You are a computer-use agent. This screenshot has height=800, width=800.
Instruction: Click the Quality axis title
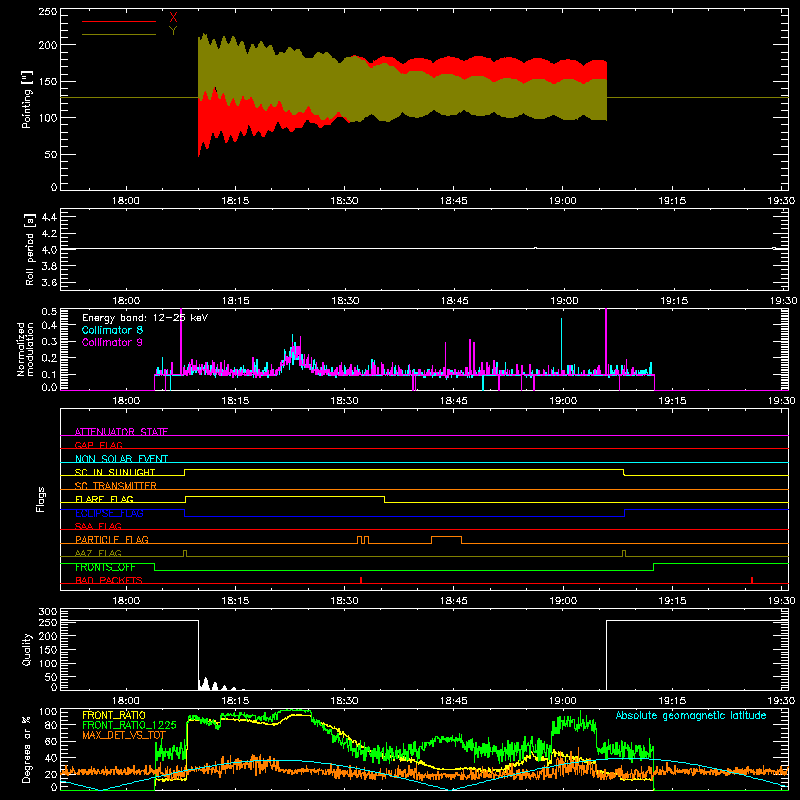(x=27, y=649)
